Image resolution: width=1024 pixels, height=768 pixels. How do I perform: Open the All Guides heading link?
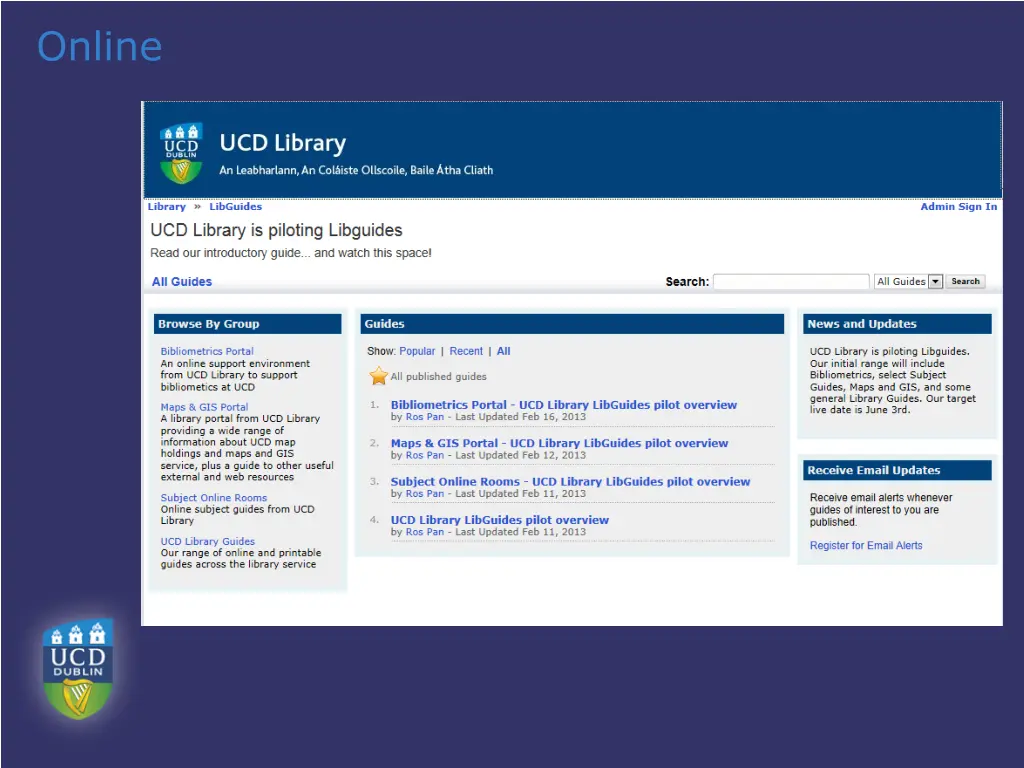point(182,281)
